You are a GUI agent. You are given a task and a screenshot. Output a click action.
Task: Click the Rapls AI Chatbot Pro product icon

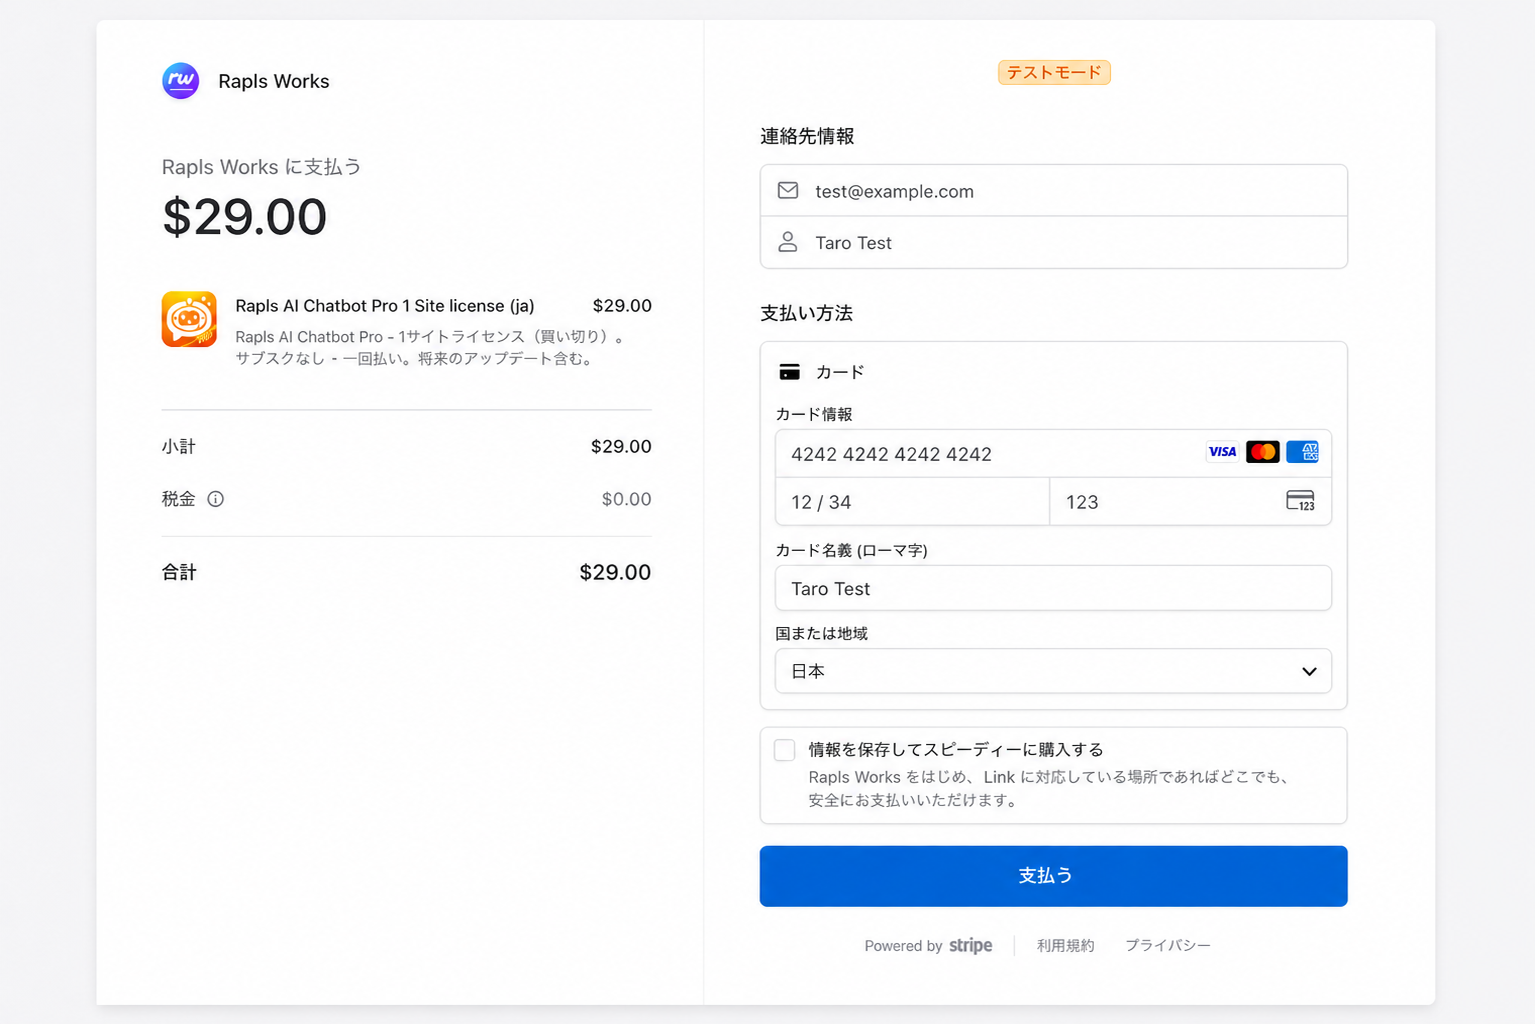pos(189,319)
